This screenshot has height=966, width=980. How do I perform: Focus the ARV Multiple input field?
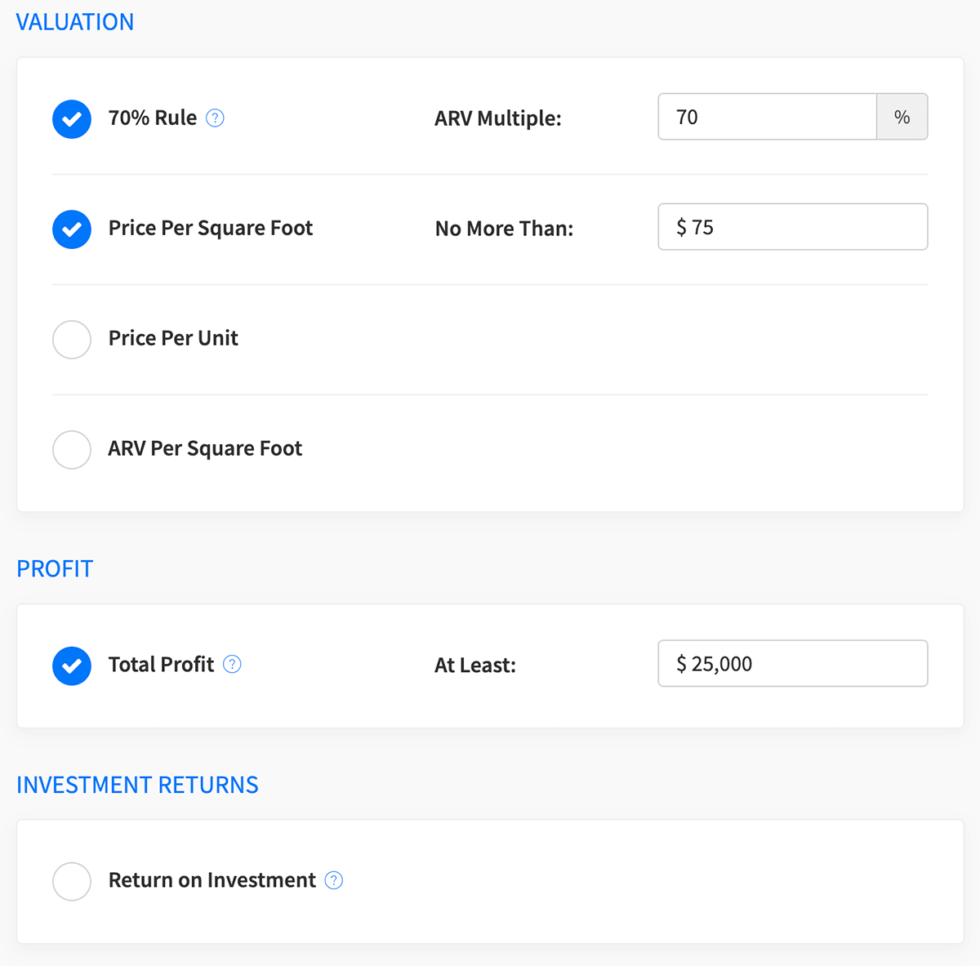767,117
